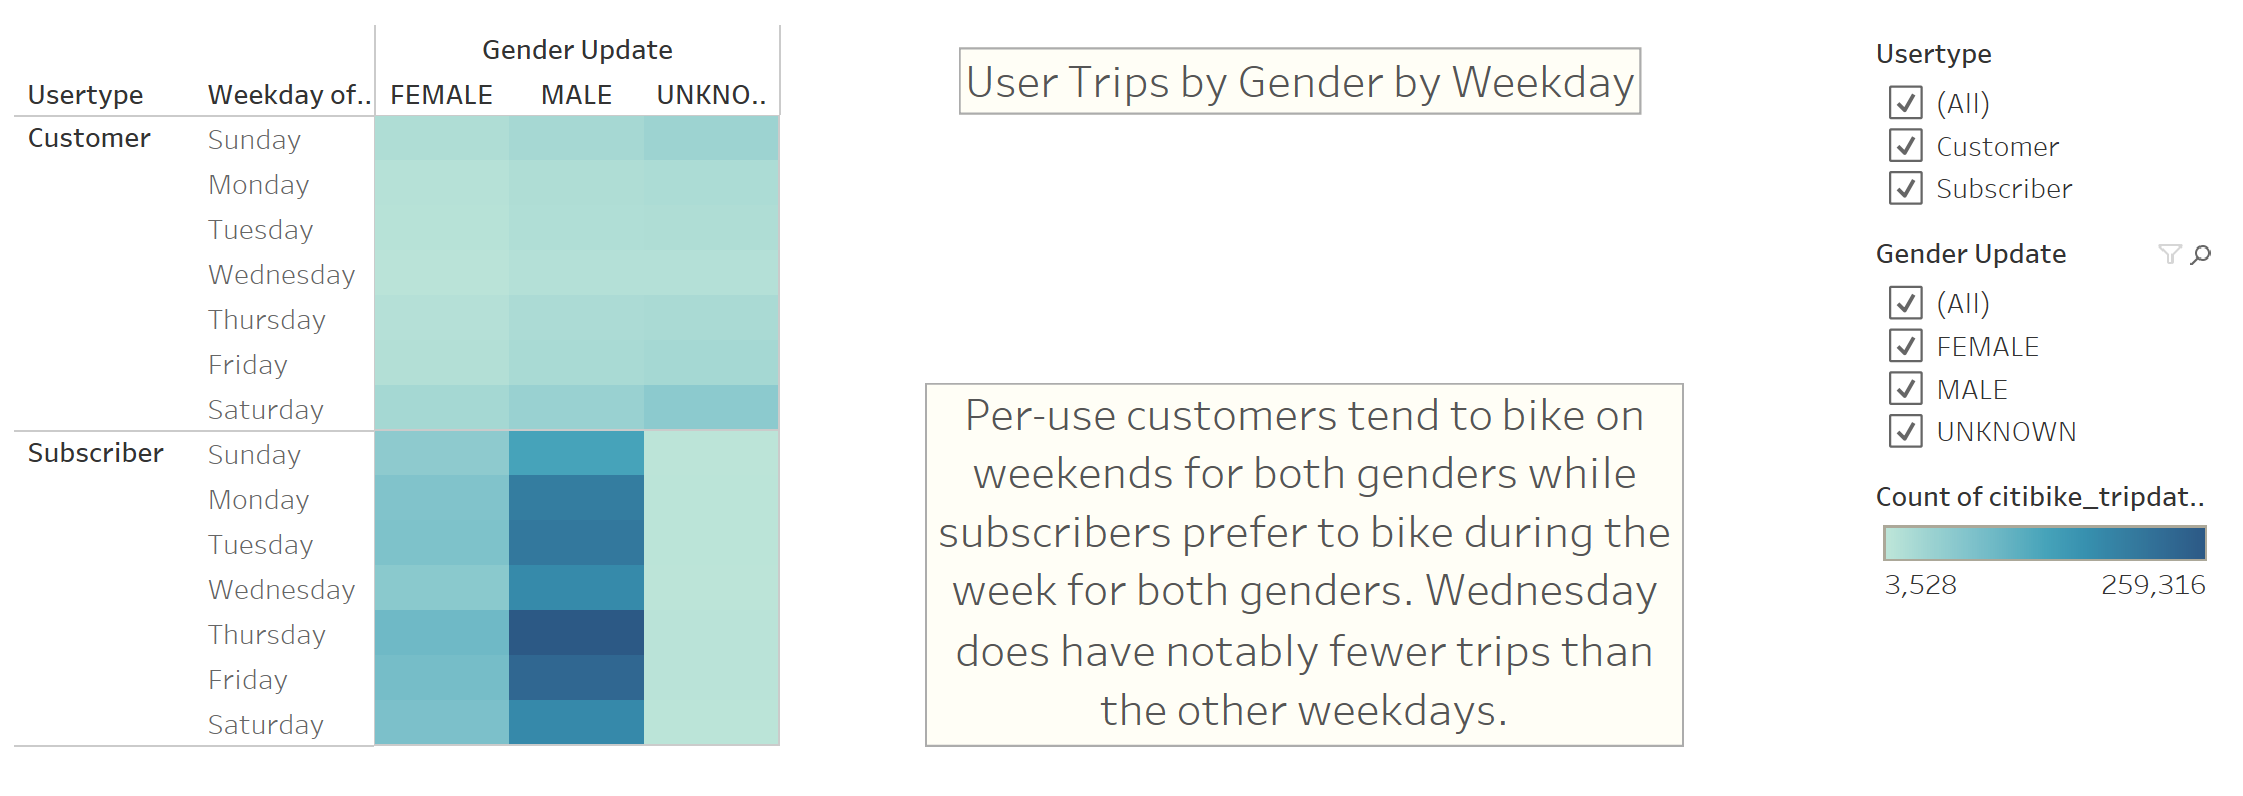Click the Customer Saturday UNKNOWN heatmap cell
Screen dimensions: 2243x796
710,409
